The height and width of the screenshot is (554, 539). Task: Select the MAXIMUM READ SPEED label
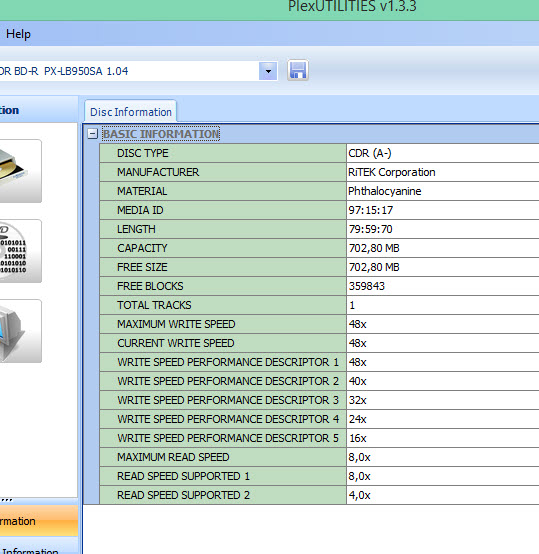click(x=173, y=457)
